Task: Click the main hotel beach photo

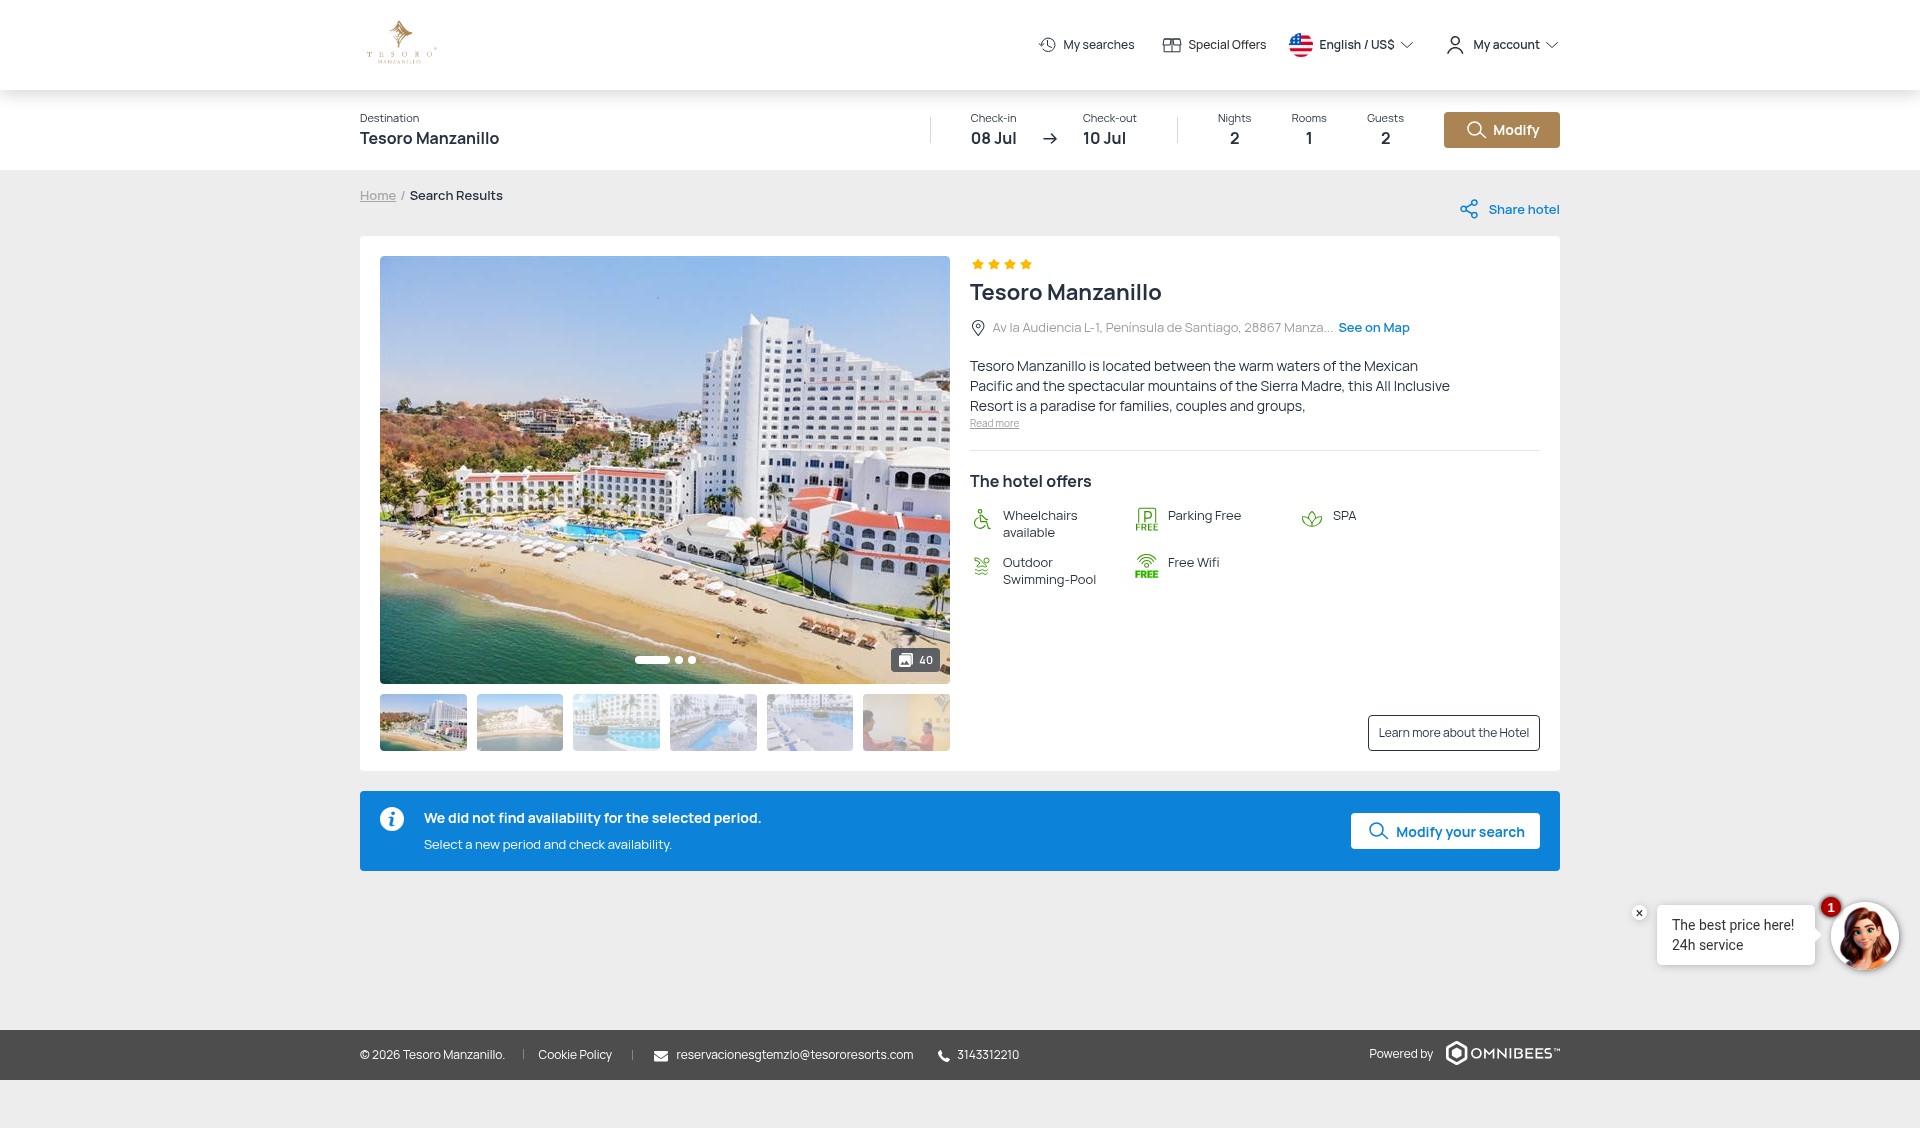Action: [665, 470]
